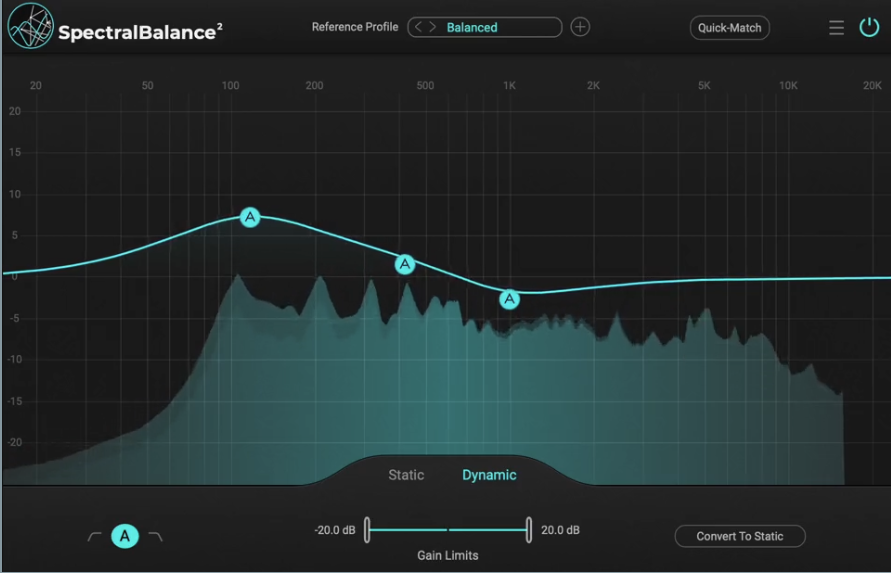Click the 20K frequency axis label
Viewport: 891px width, 573px height.
pyautogui.click(x=872, y=85)
